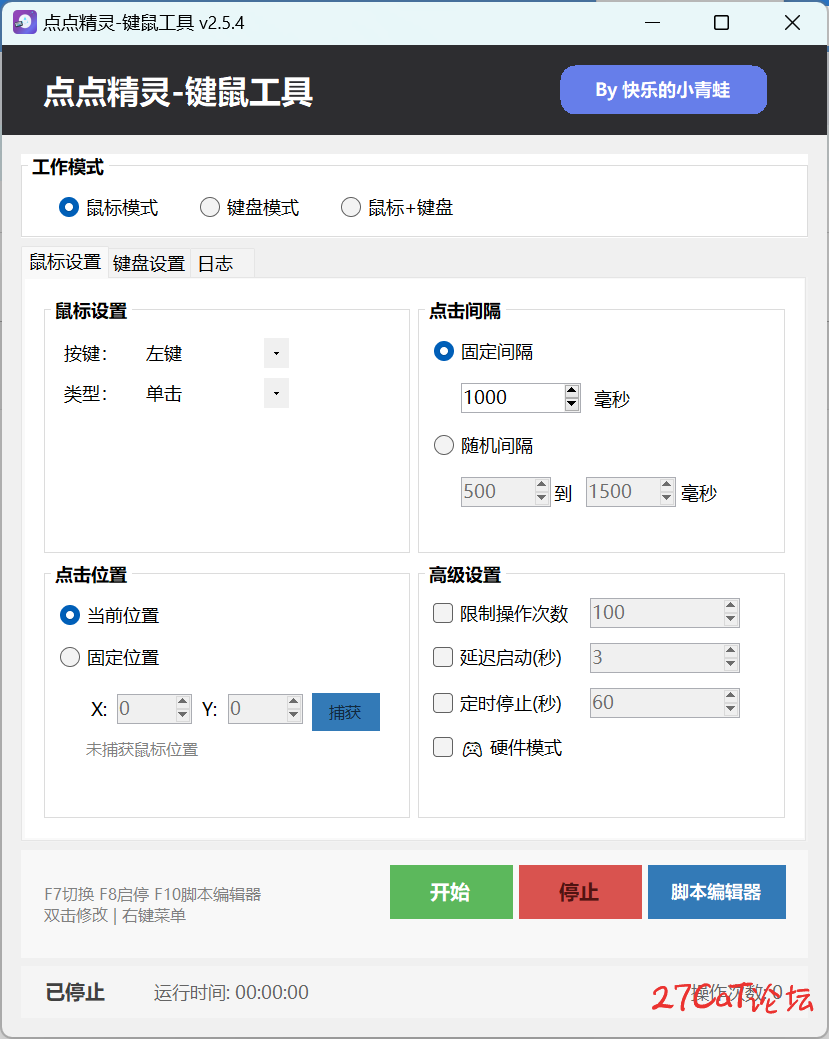The width and height of the screenshot is (829, 1039).
Task: Open the 按键 mouse button dropdown
Action: pos(276,354)
